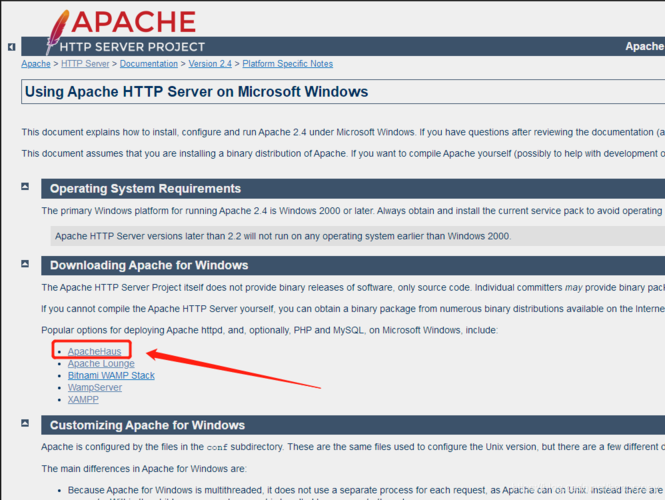The width and height of the screenshot is (665, 500).
Task: Click the Apache feather logo
Action: 57,32
